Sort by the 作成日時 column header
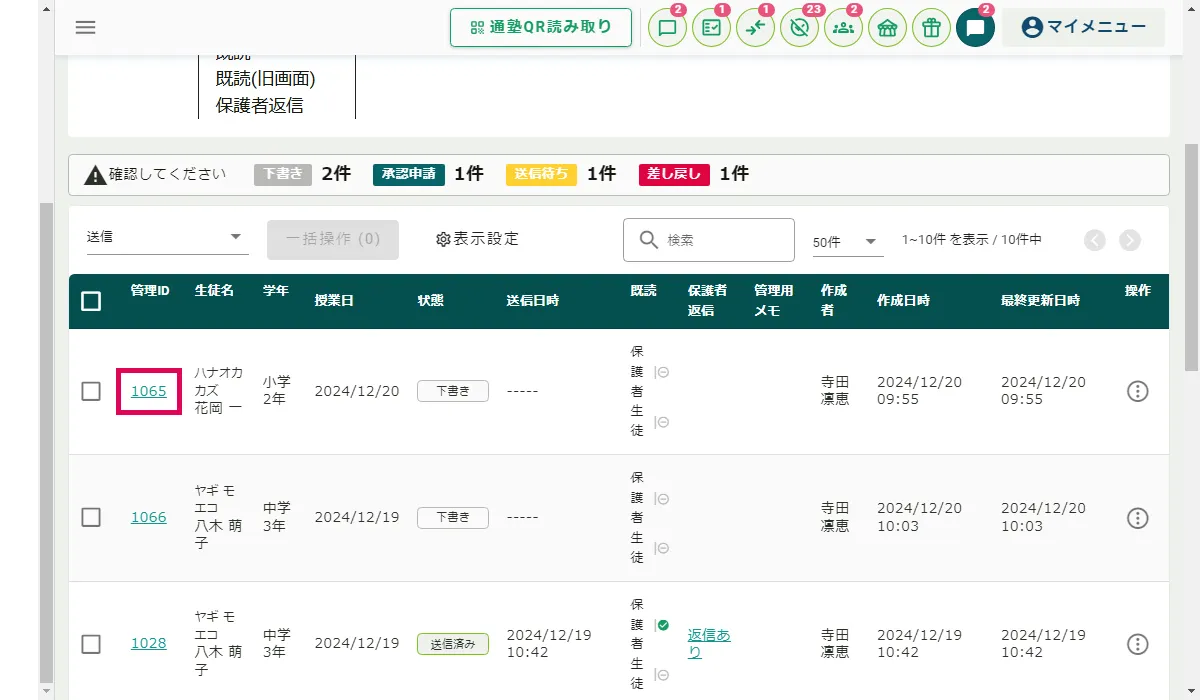 [904, 300]
